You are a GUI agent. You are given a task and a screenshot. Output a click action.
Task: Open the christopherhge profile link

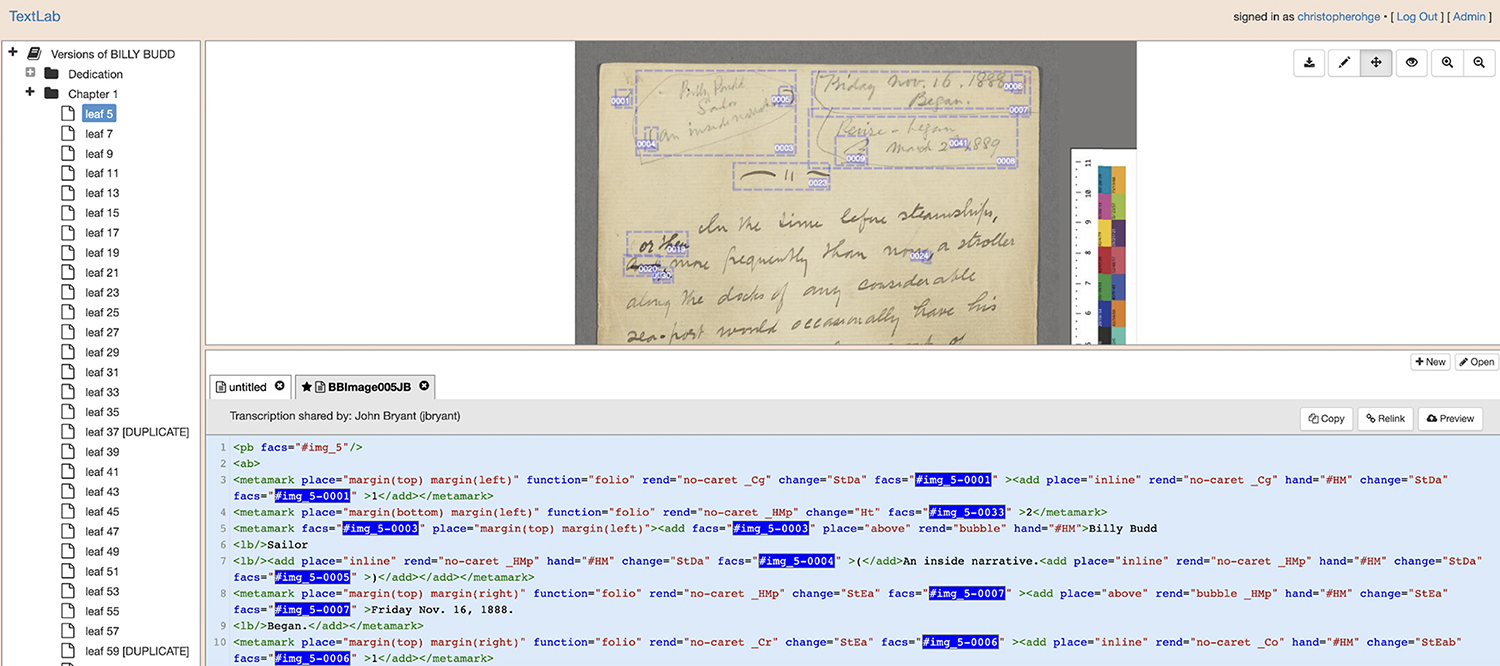tap(1338, 16)
